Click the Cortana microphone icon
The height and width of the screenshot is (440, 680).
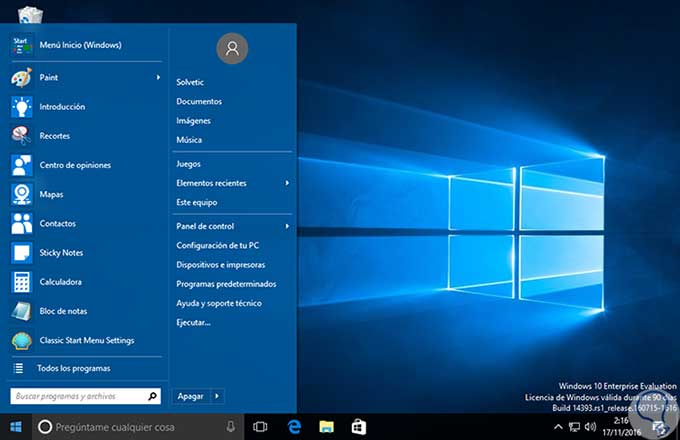point(231,427)
